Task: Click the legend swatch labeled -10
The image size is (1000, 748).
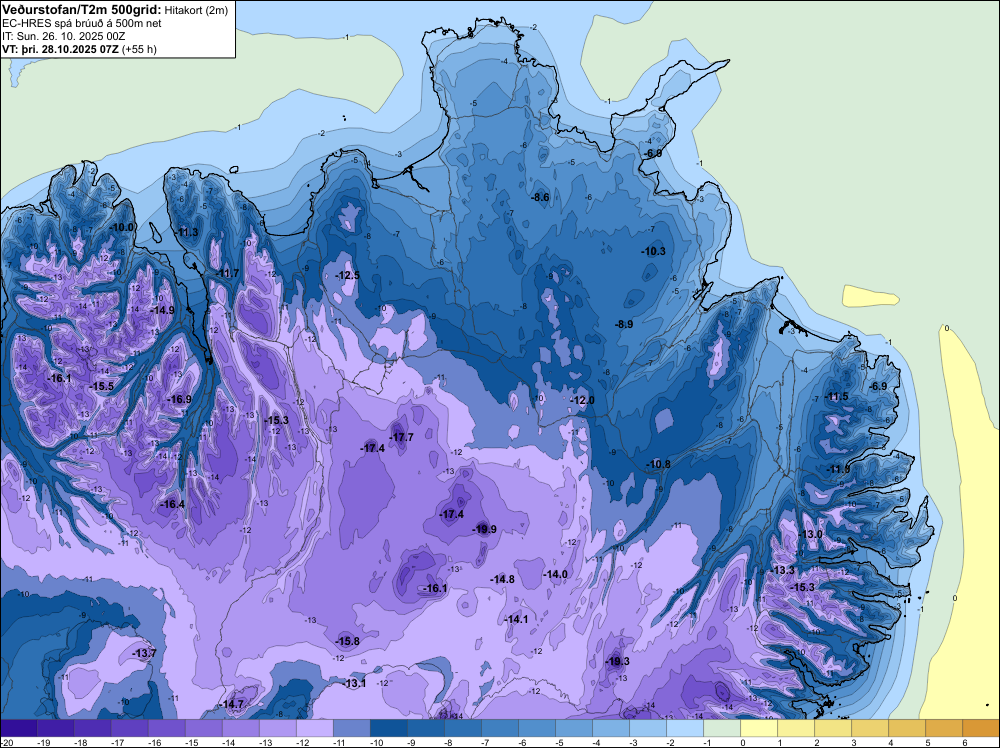Action: [388, 728]
